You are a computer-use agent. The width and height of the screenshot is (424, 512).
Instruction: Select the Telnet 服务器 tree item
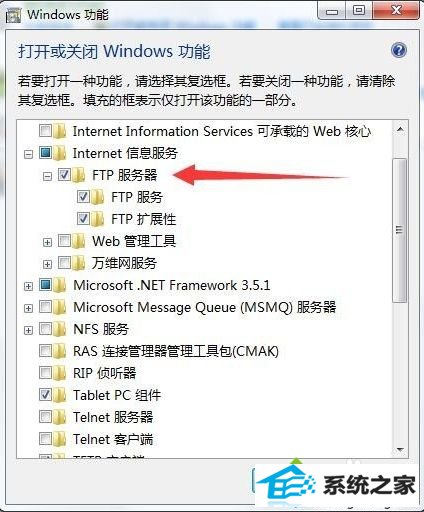tap(113, 417)
